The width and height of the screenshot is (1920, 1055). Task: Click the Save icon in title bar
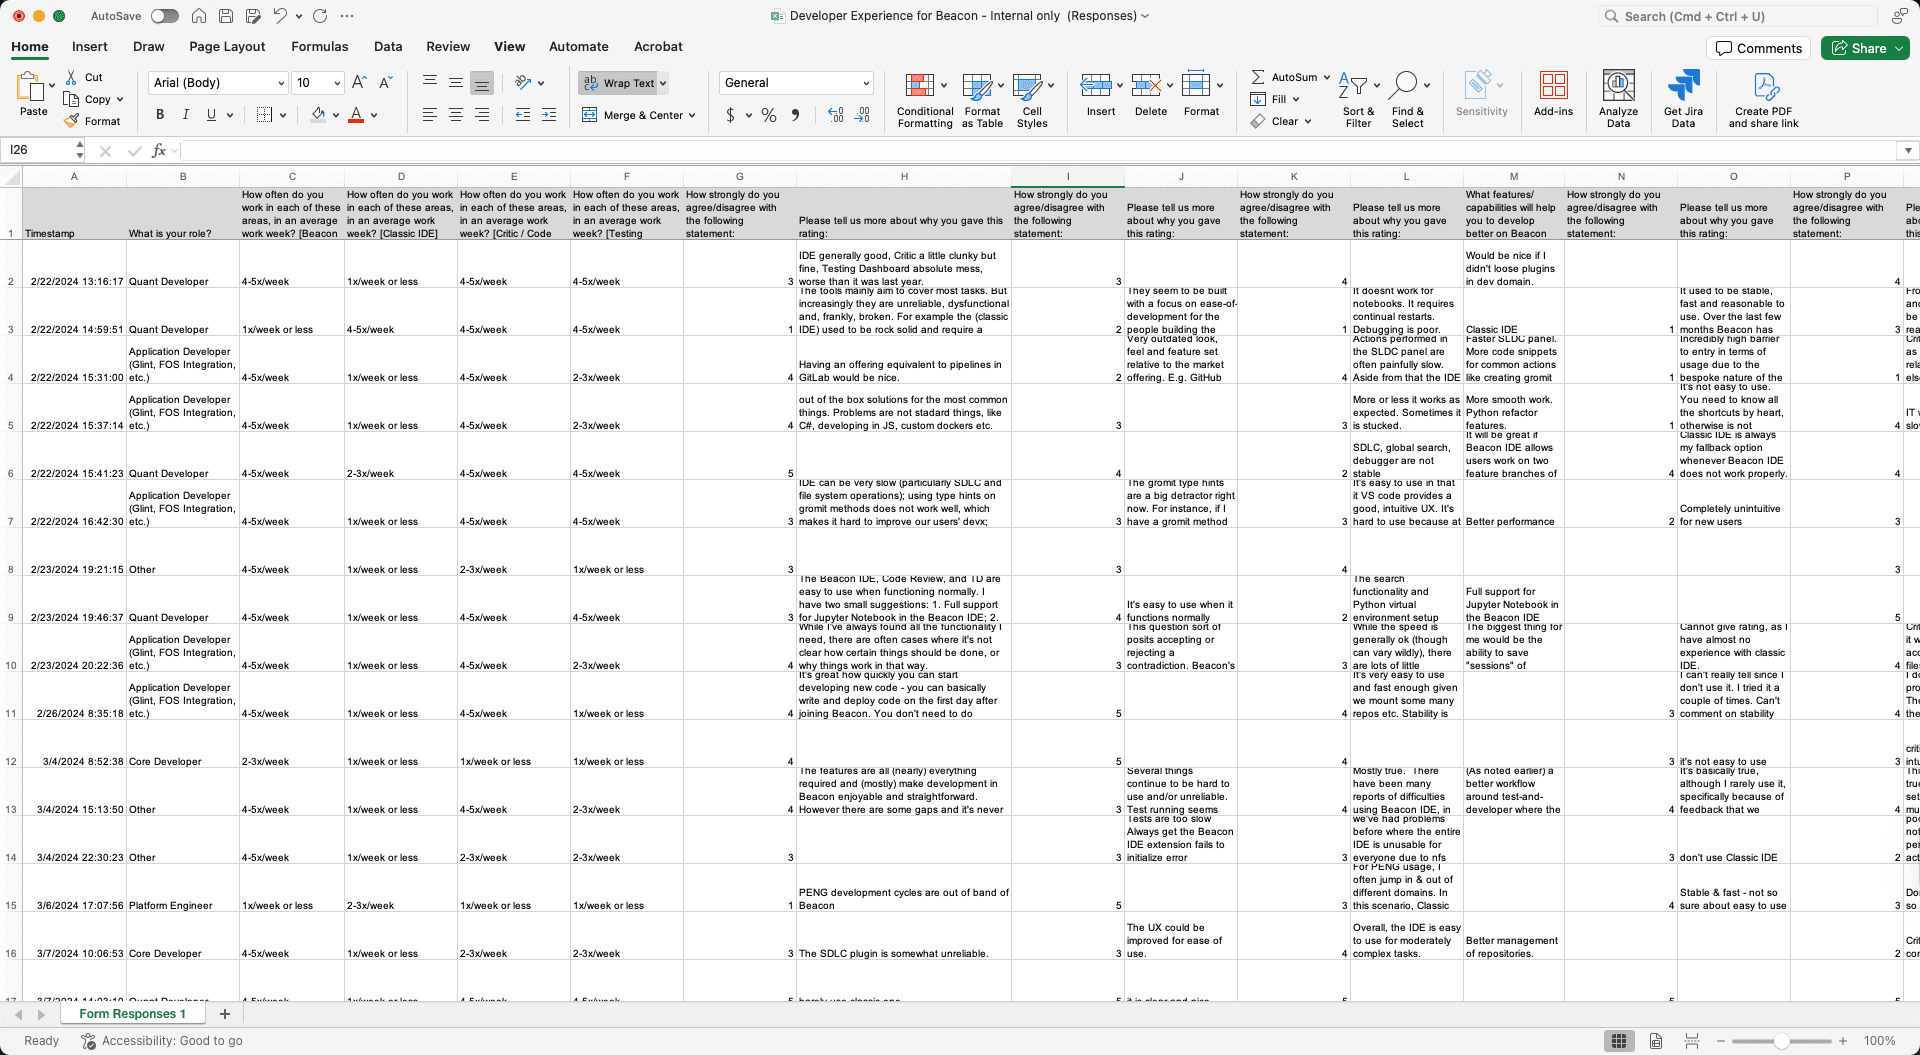226,16
